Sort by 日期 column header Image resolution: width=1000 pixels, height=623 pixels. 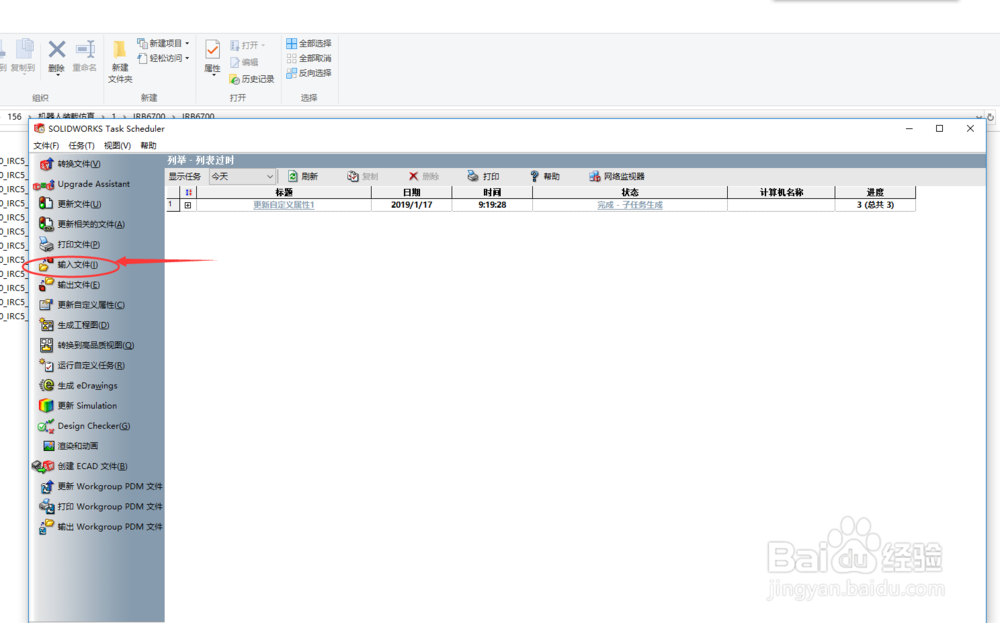[411, 192]
